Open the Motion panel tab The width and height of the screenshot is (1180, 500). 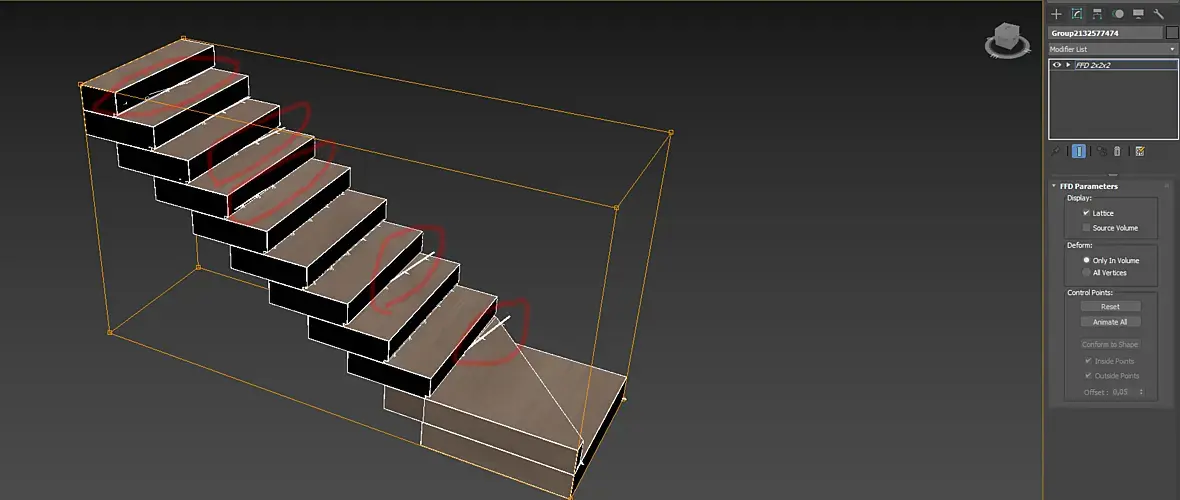[1118, 14]
